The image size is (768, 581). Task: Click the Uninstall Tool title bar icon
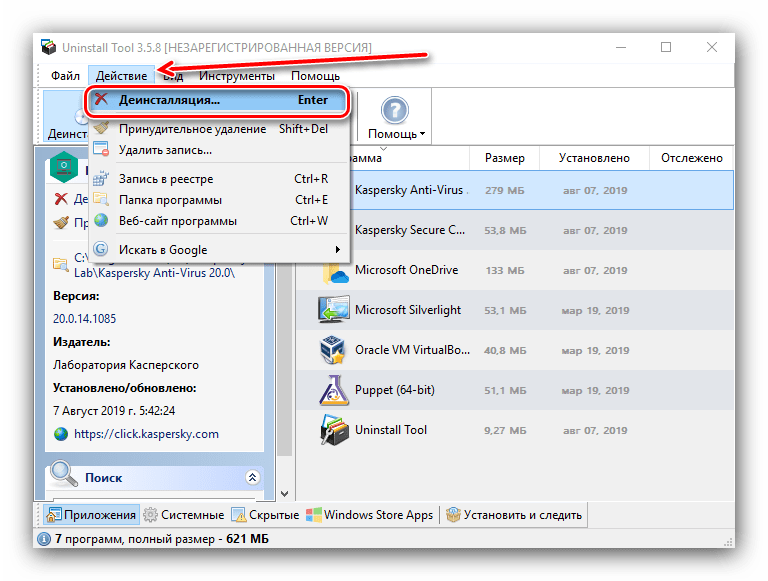coord(48,47)
